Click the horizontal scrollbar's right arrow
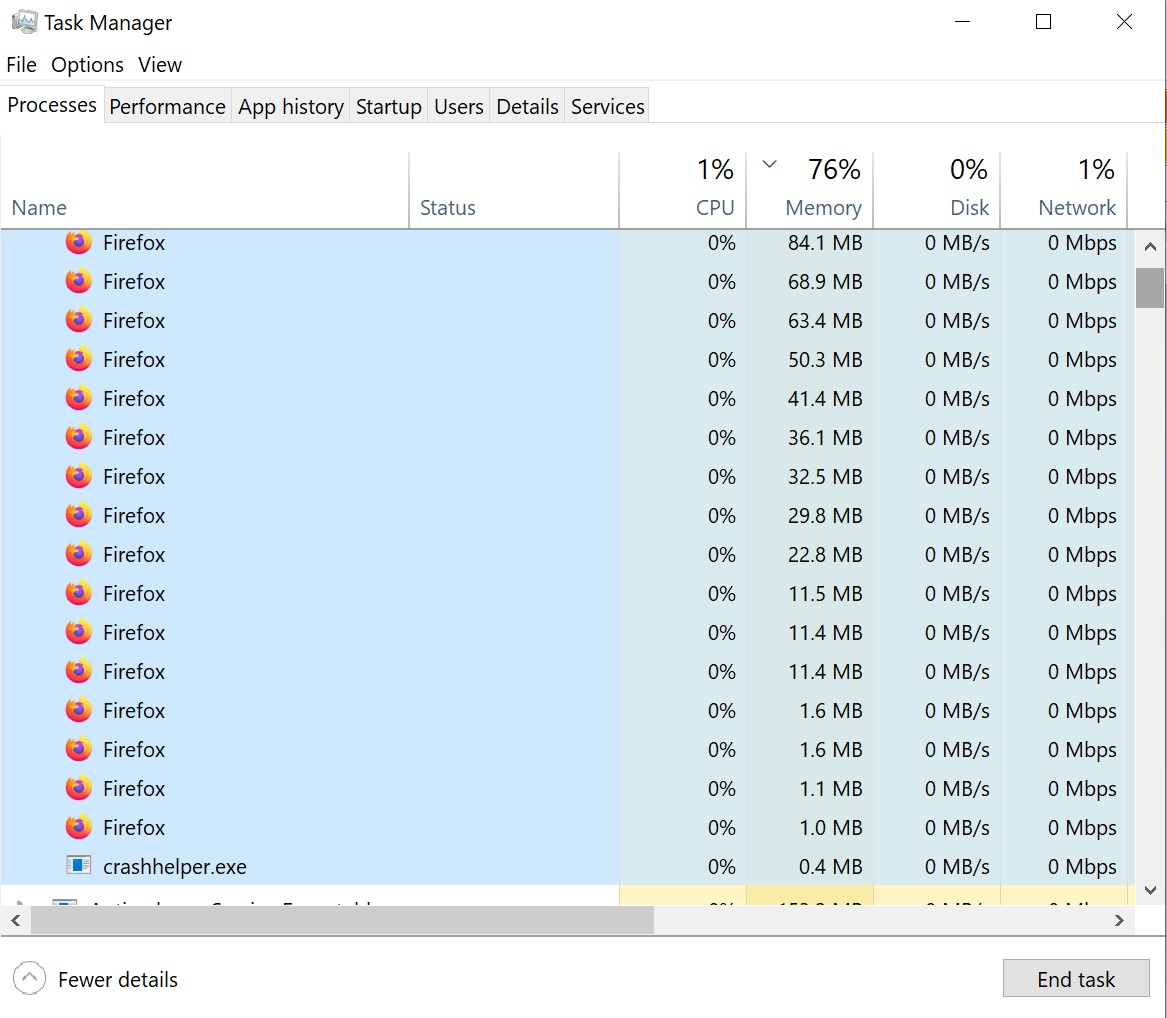Viewport: 1167px width, 1018px height. [x=1119, y=920]
